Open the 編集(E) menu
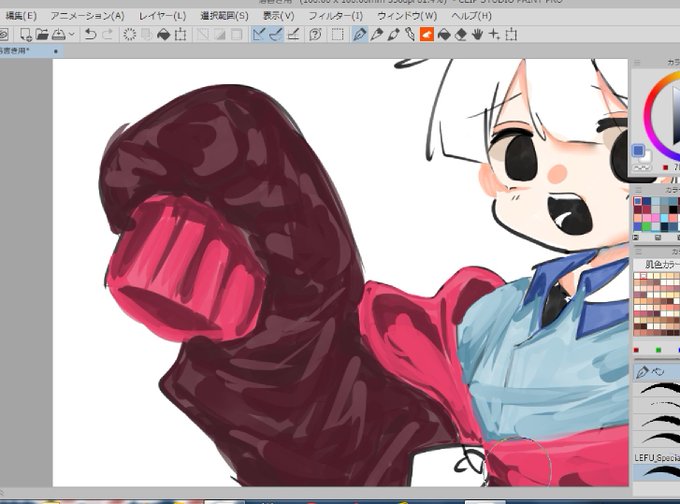 (x=20, y=16)
